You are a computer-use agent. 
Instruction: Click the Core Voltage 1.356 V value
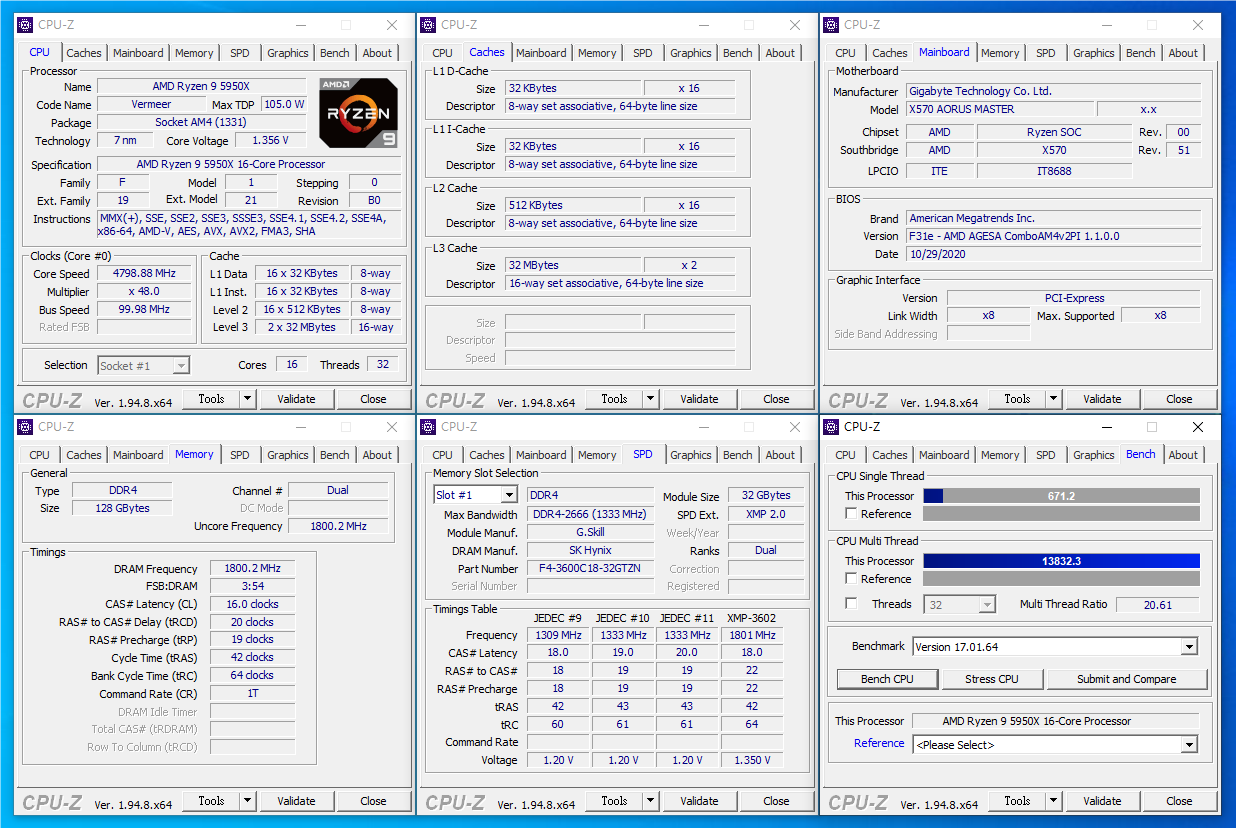tap(272, 141)
